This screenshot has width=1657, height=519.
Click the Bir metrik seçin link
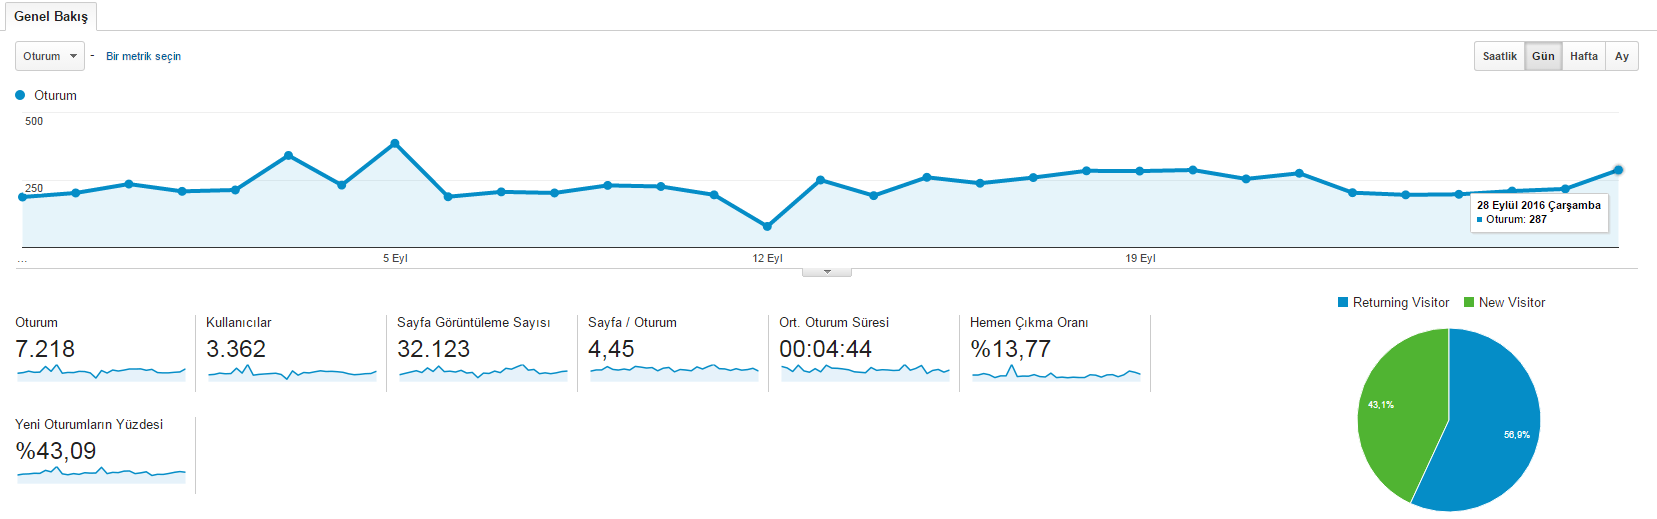coord(143,56)
